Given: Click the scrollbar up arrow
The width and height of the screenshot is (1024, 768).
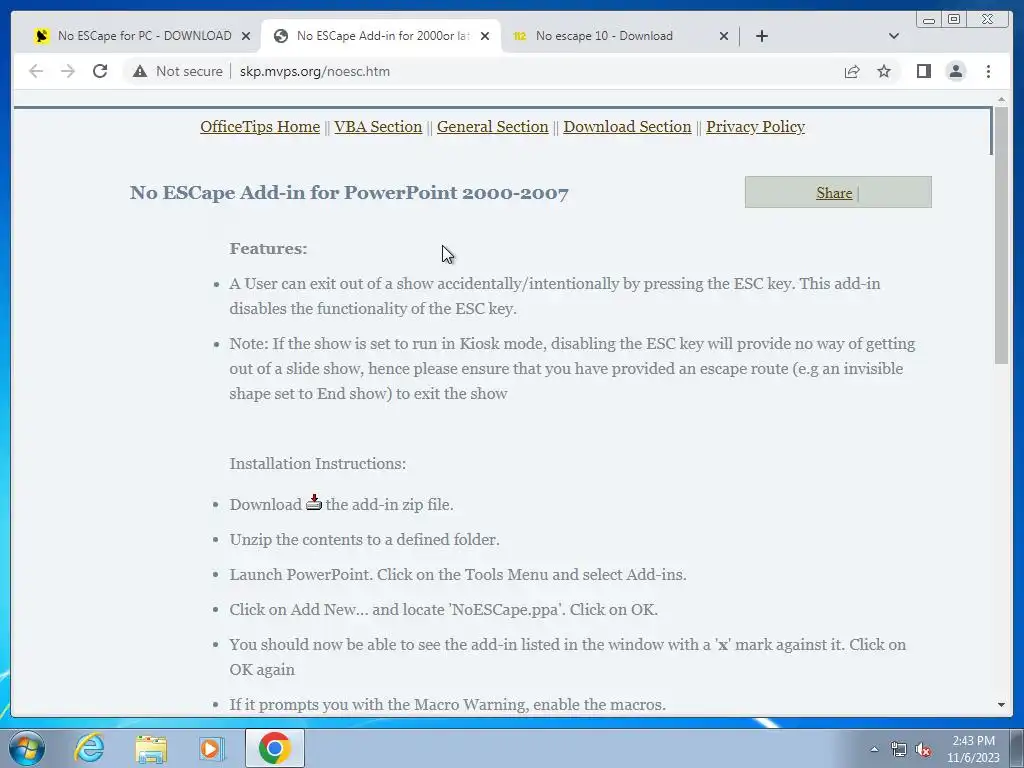Looking at the screenshot, I should 1001,99.
